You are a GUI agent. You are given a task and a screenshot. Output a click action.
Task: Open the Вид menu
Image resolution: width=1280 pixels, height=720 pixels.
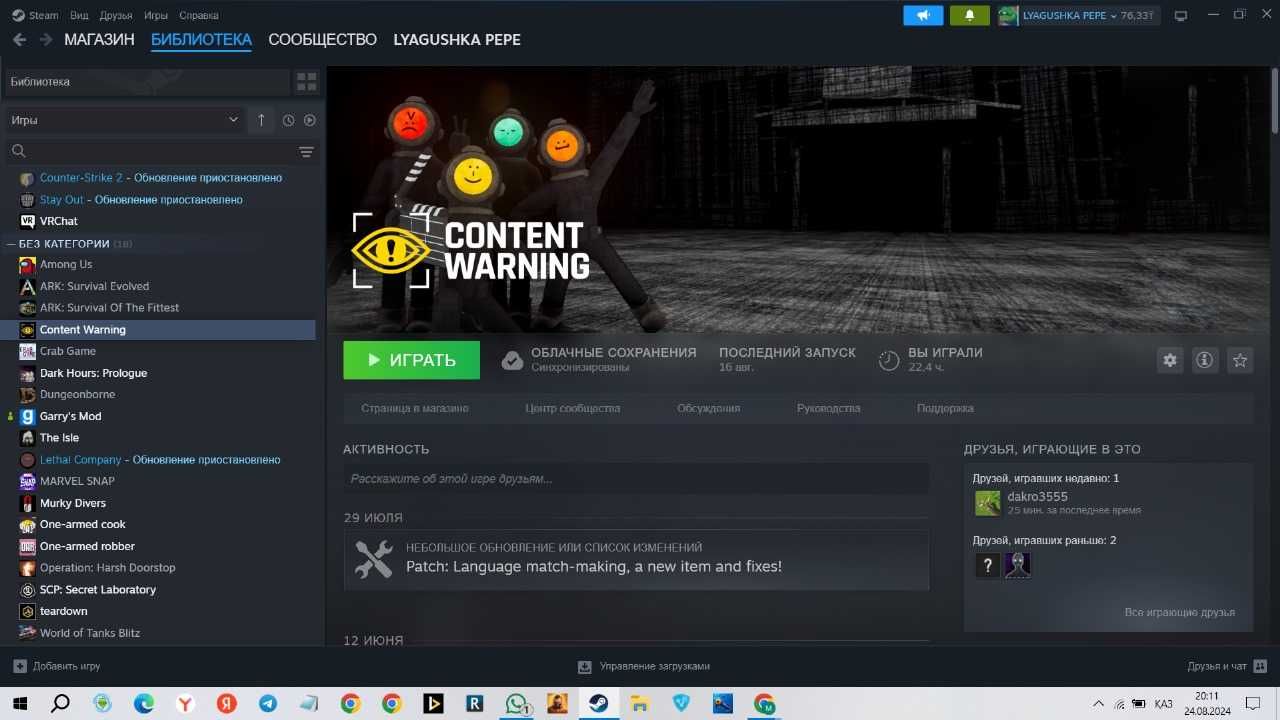79,15
